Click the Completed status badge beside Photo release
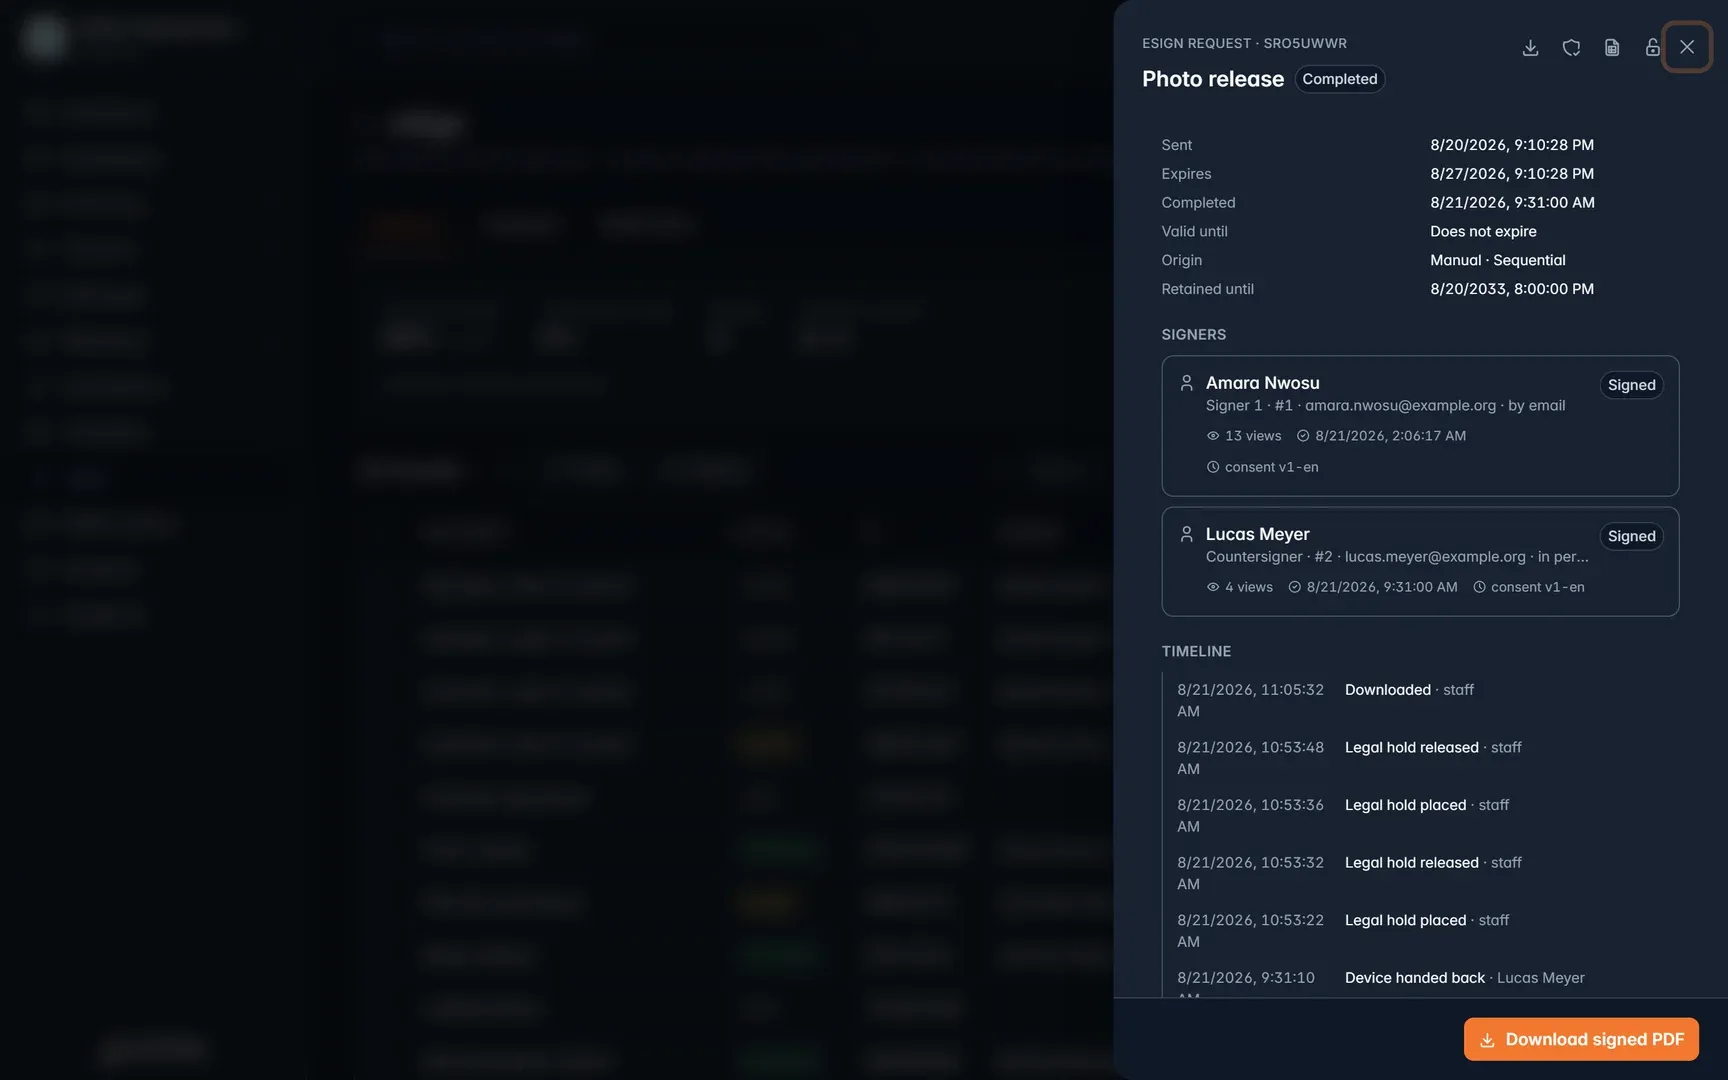The image size is (1728, 1080). coord(1339,79)
